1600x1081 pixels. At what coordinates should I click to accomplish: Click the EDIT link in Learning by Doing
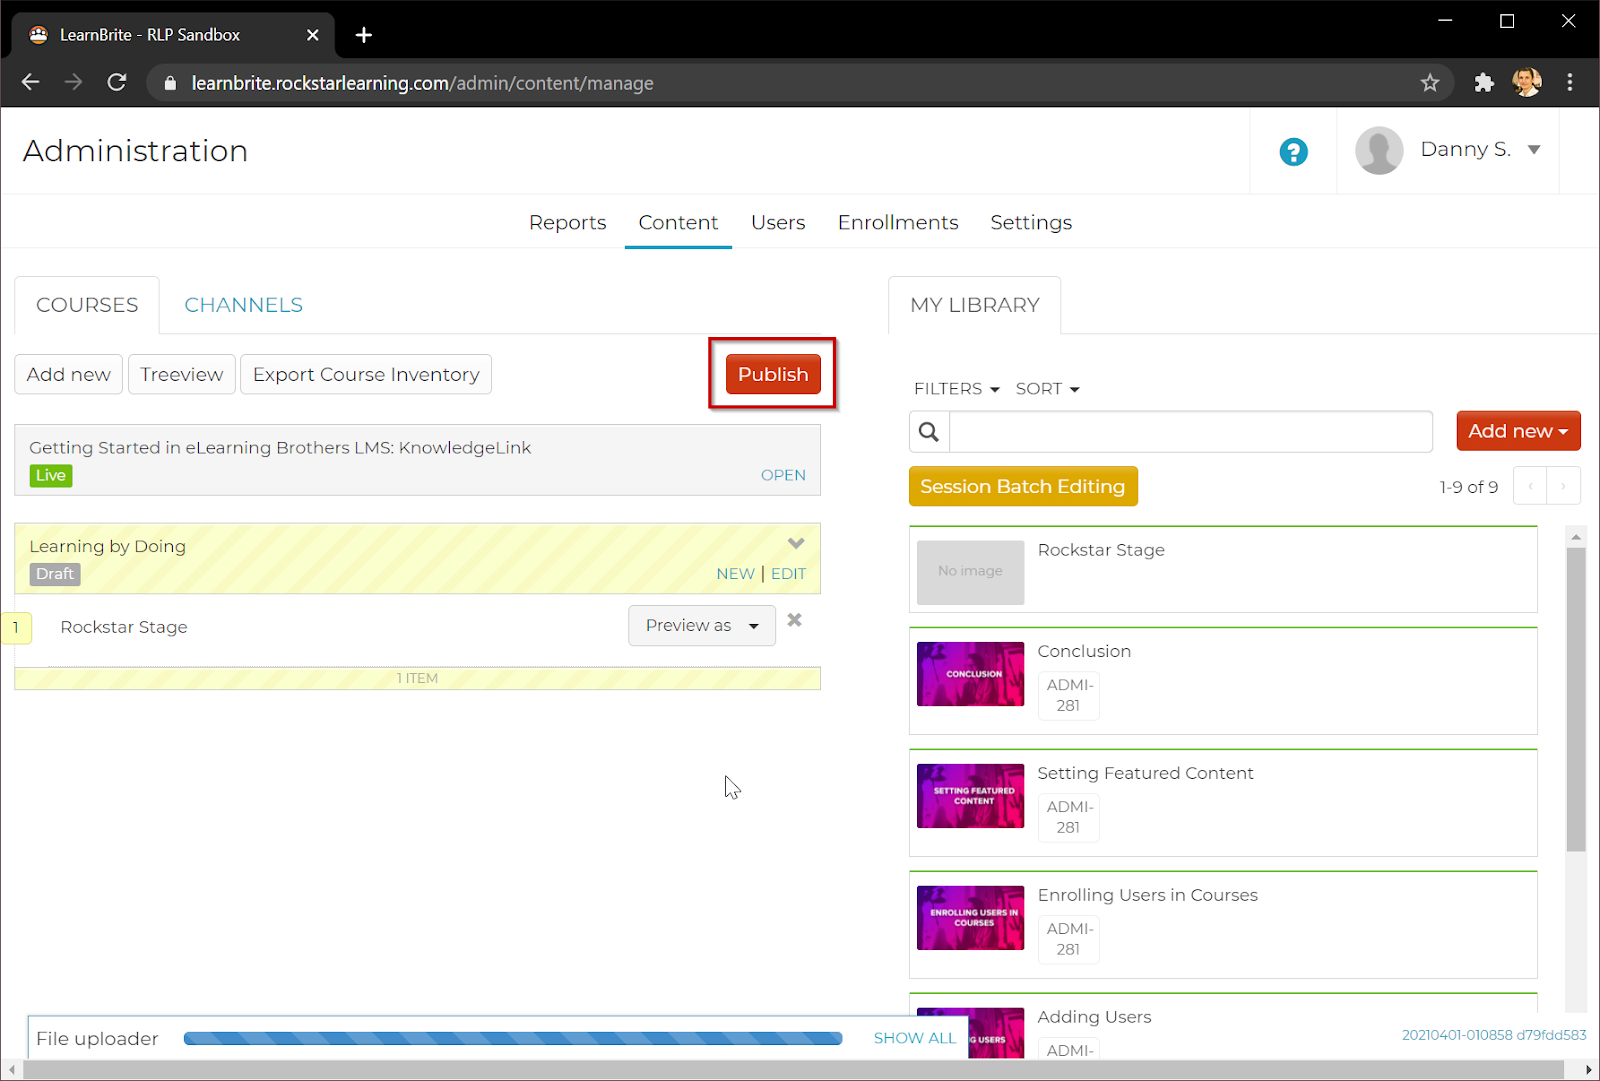pyautogui.click(x=788, y=574)
